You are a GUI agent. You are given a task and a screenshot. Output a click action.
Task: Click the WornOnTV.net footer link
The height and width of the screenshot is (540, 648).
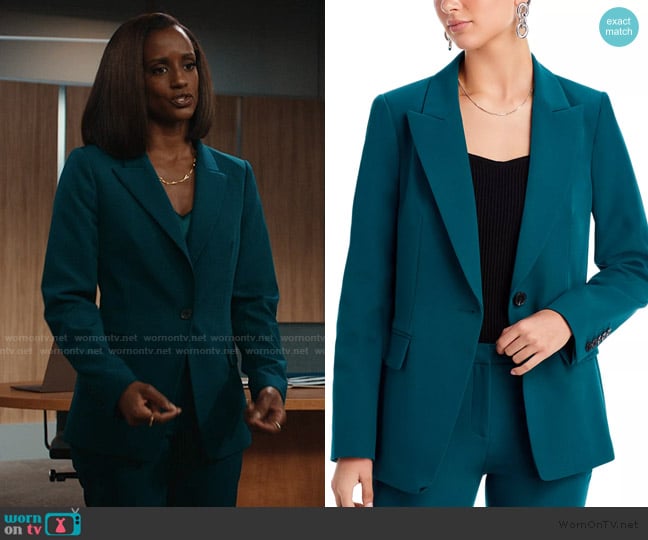pyautogui.click(x=599, y=524)
